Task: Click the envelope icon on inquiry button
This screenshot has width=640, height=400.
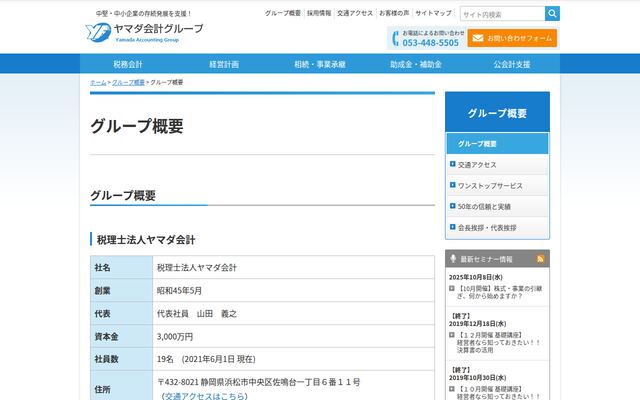Action: point(478,38)
